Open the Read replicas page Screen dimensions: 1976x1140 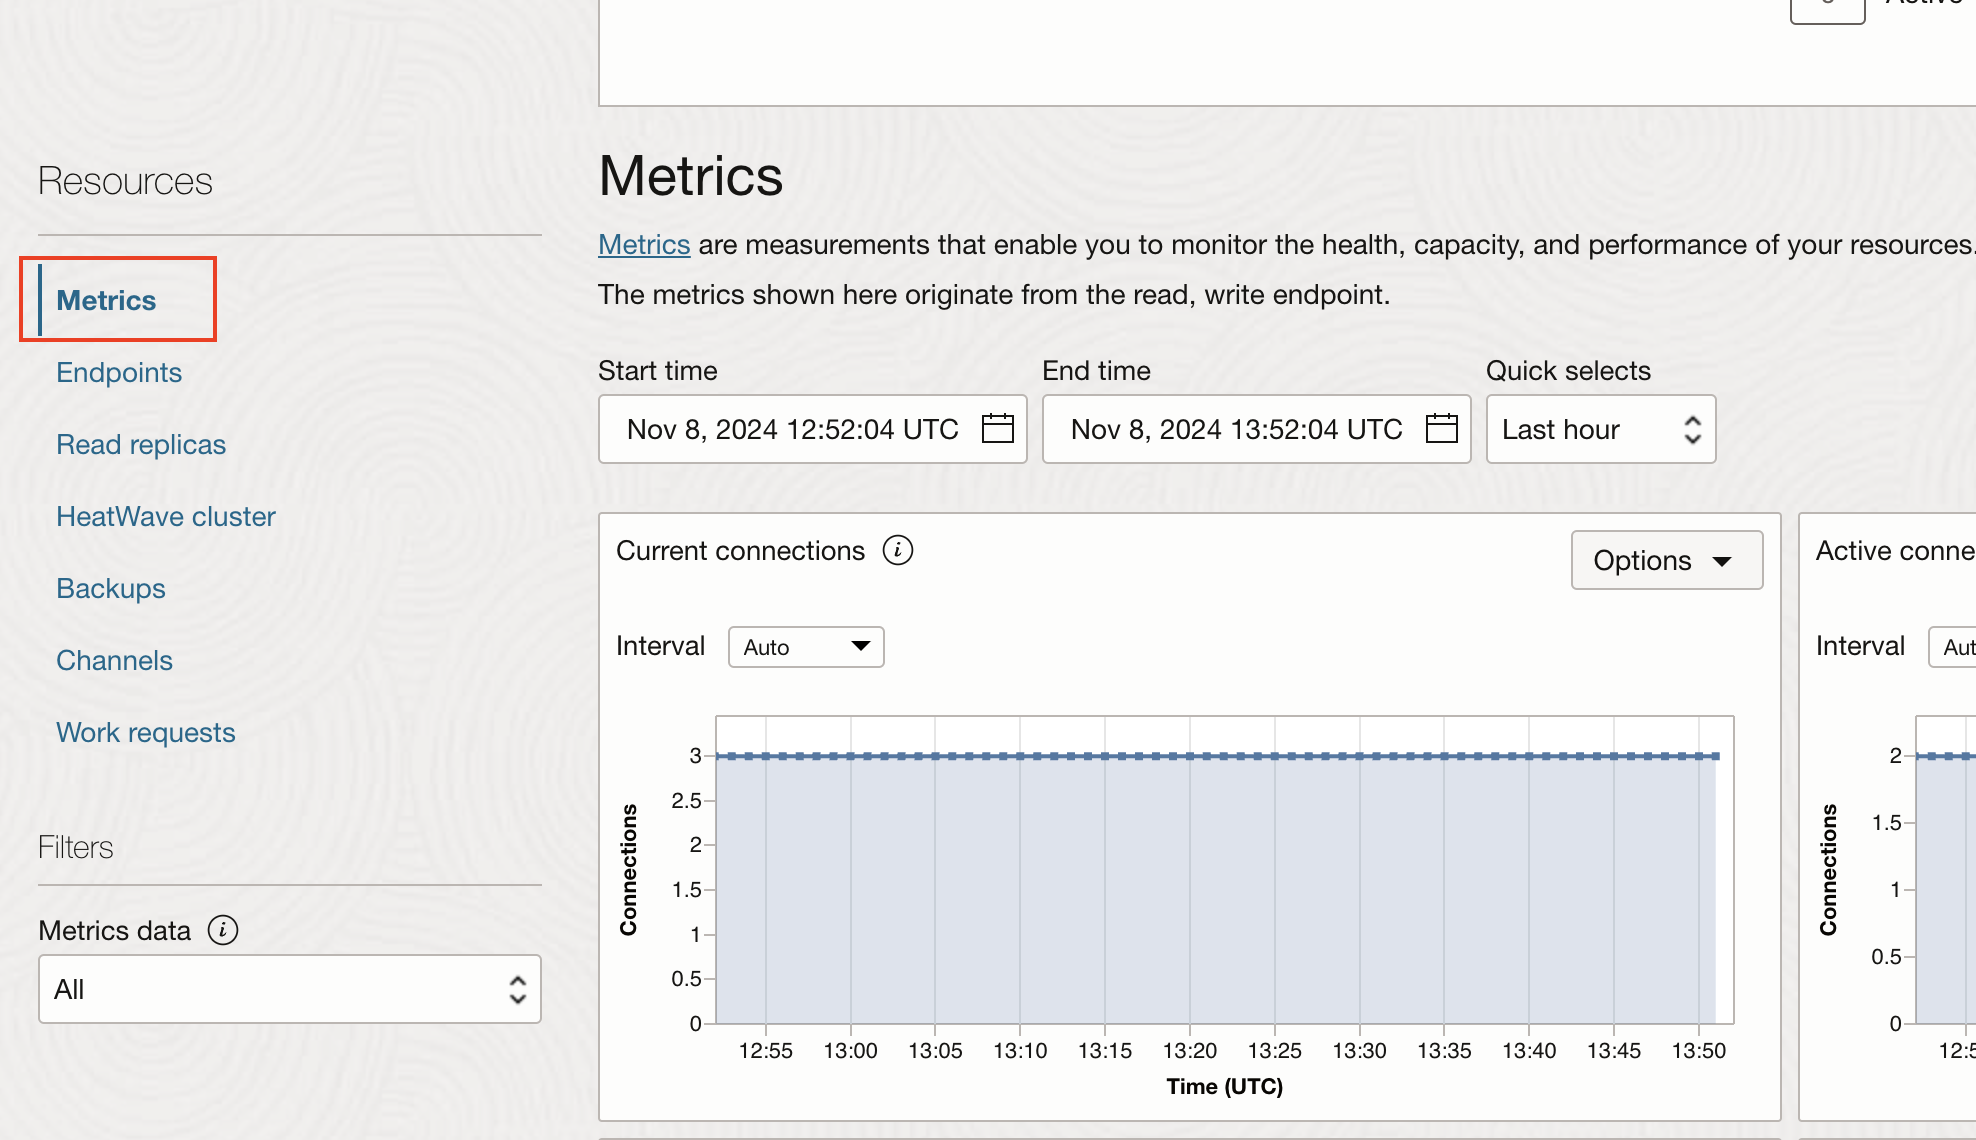pos(141,444)
